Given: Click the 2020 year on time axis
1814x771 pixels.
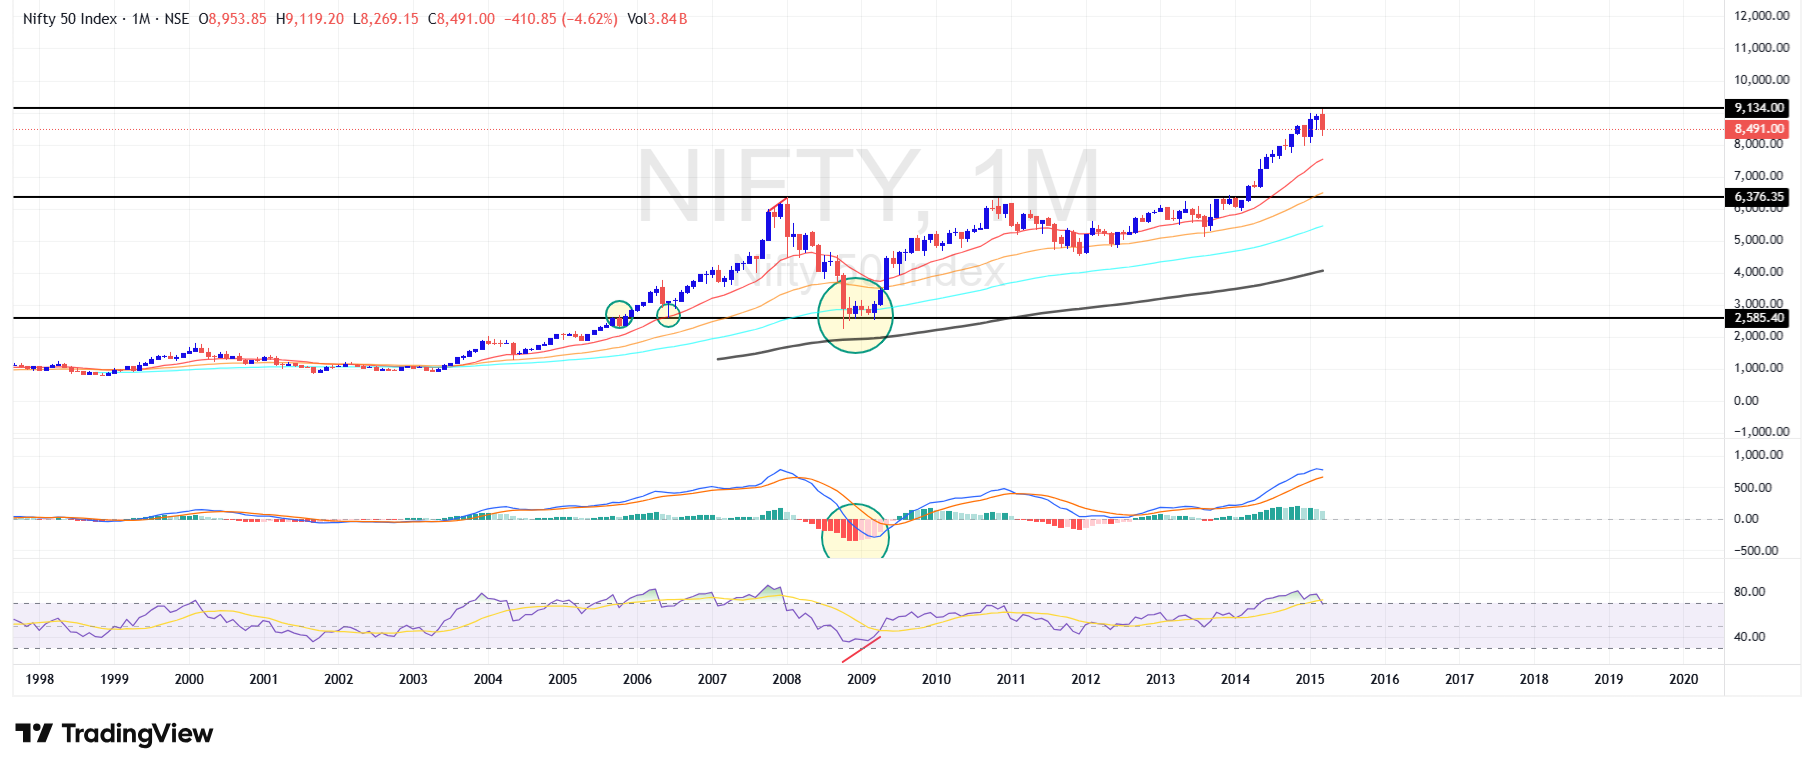Looking at the screenshot, I should coord(1684,679).
